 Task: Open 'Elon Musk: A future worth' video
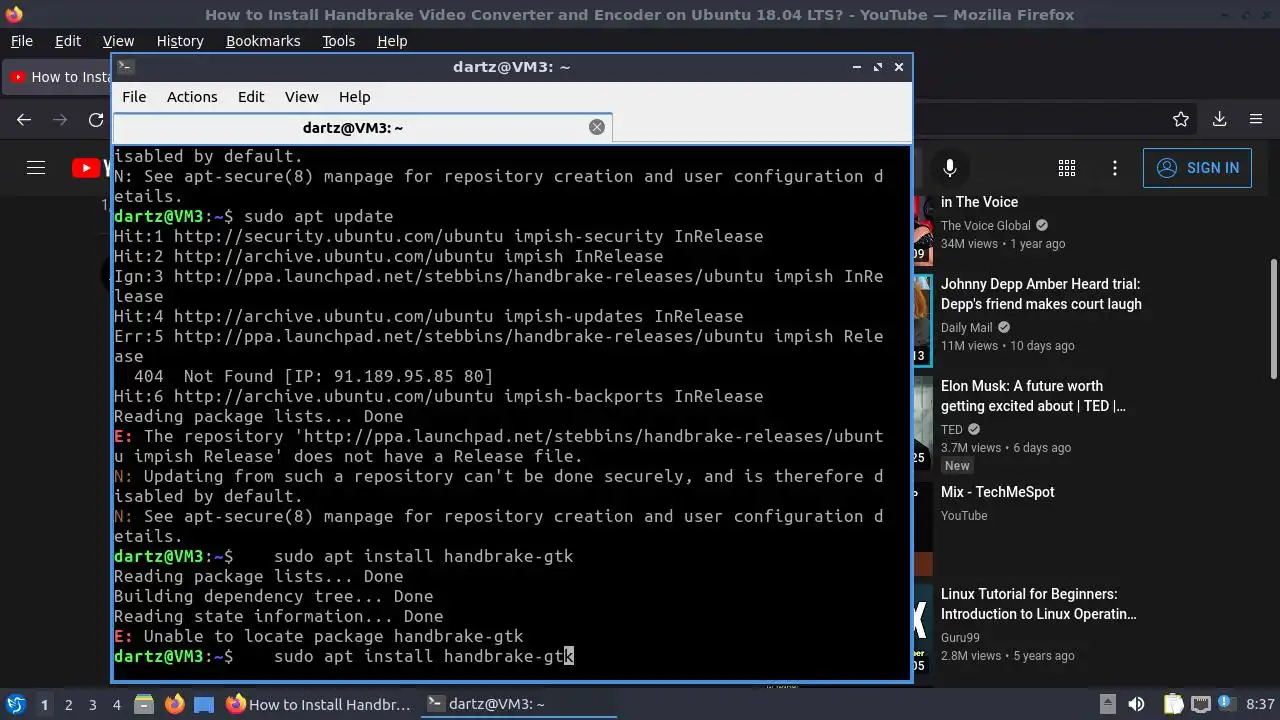click(1033, 396)
